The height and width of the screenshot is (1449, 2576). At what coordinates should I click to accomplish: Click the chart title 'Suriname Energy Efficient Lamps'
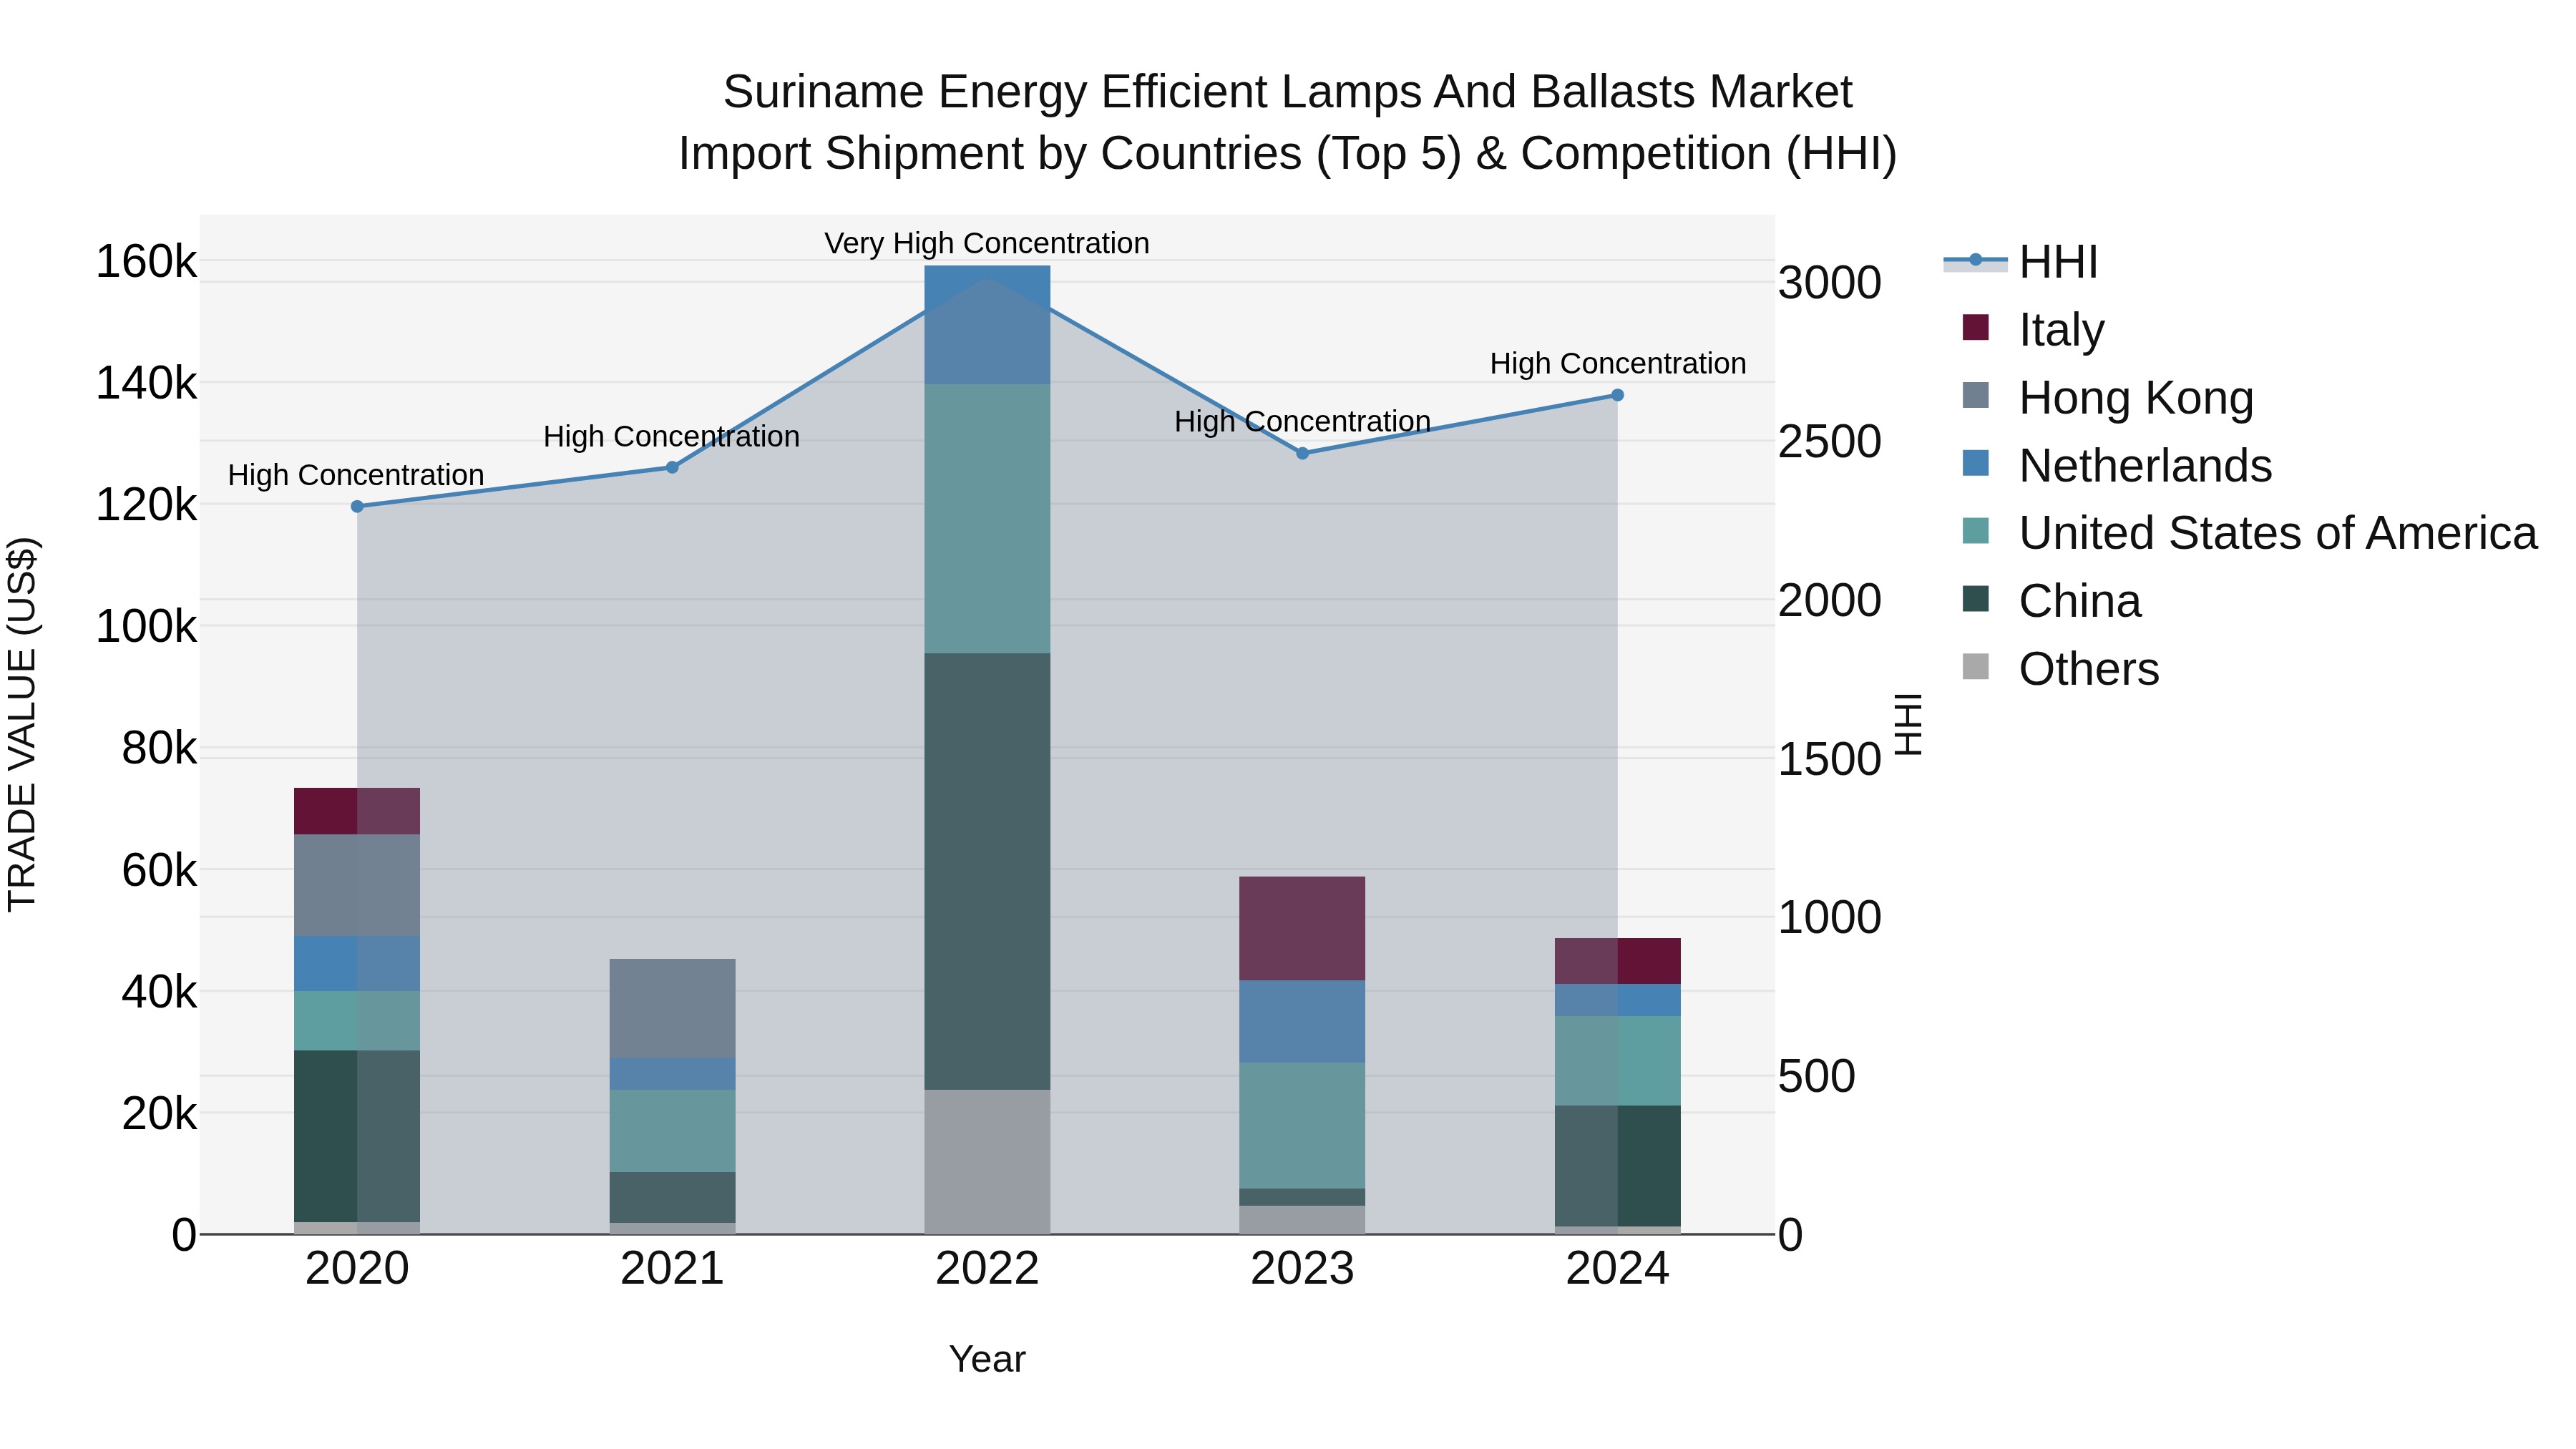click(1287, 92)
